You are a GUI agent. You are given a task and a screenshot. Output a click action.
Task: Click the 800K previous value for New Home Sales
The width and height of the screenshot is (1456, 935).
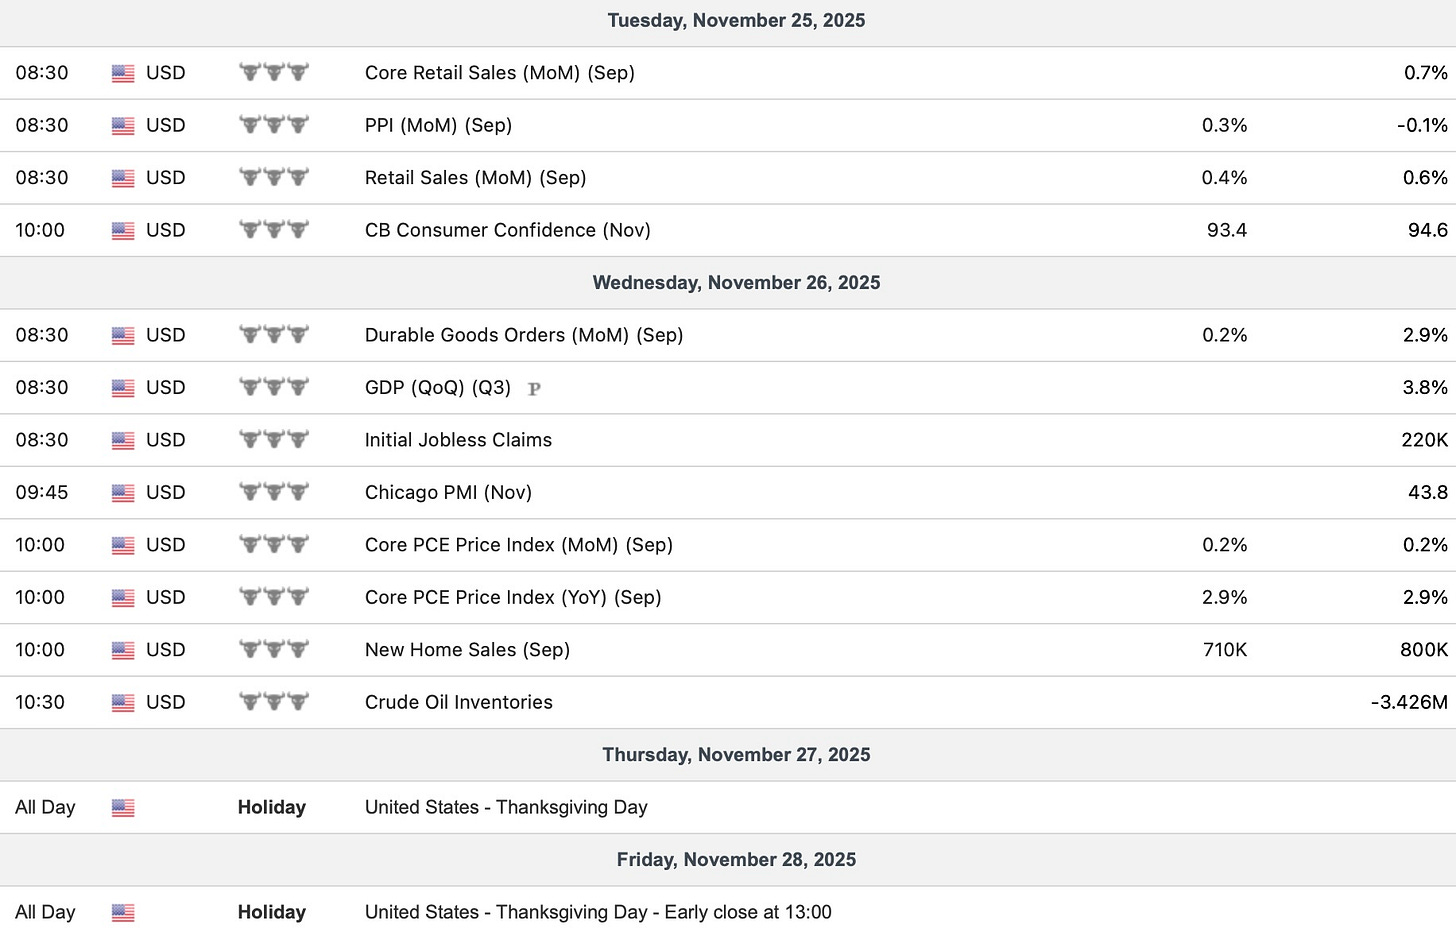point(1424,650)
